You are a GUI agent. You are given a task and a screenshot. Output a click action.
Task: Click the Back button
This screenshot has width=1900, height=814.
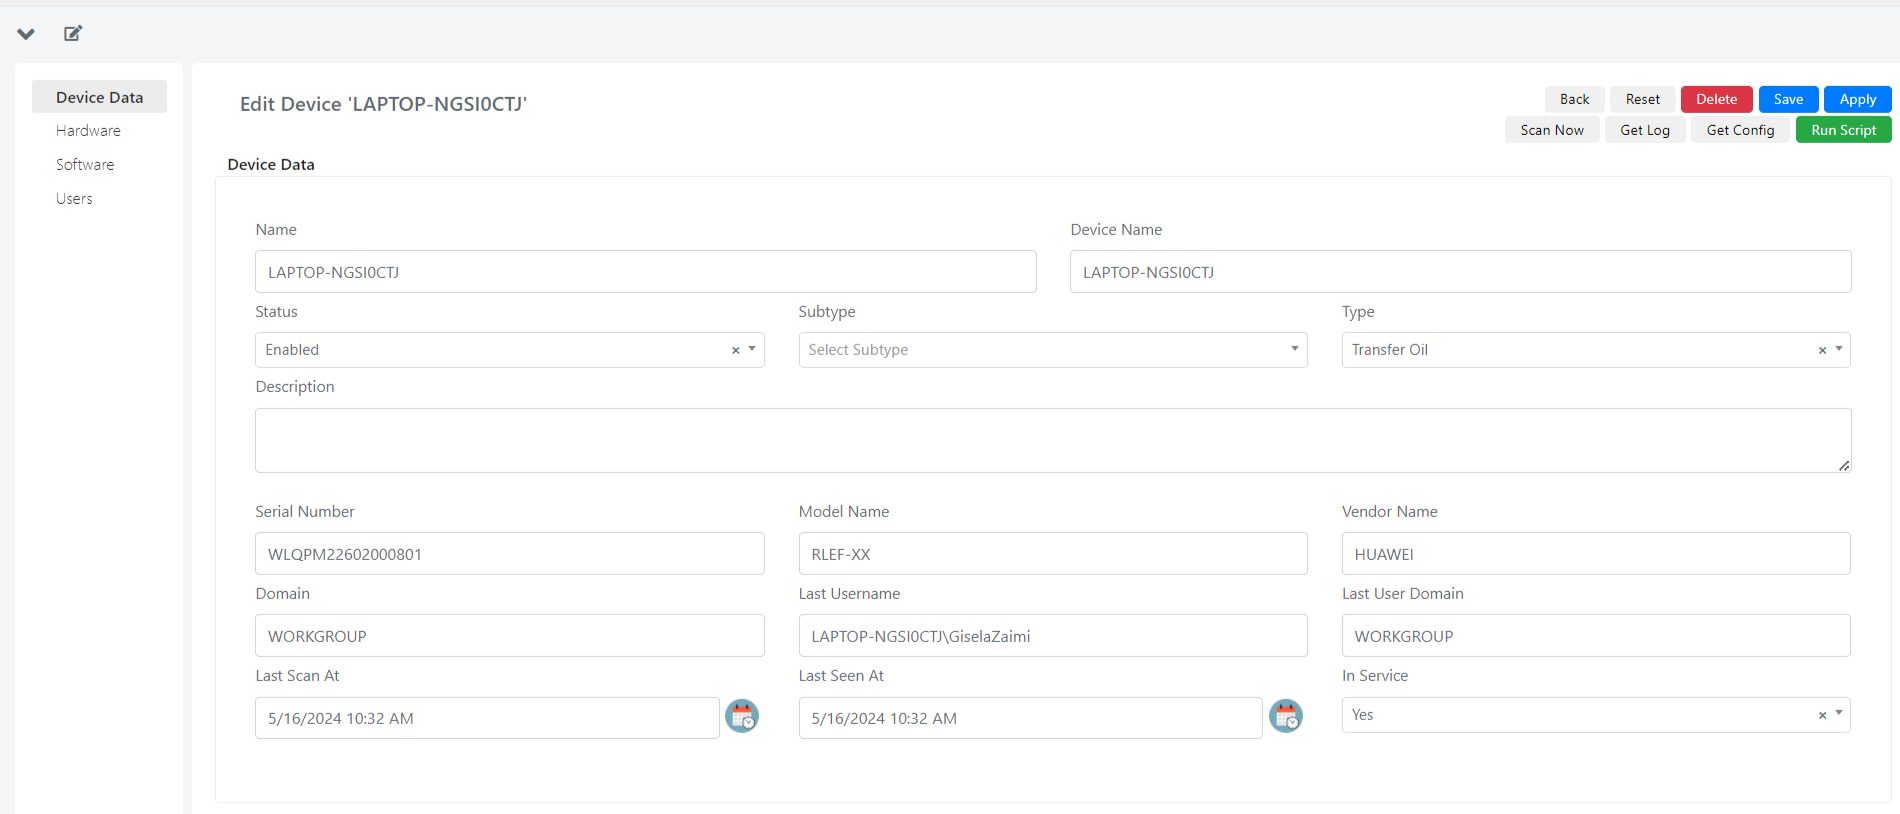[x=1574, y=99]
